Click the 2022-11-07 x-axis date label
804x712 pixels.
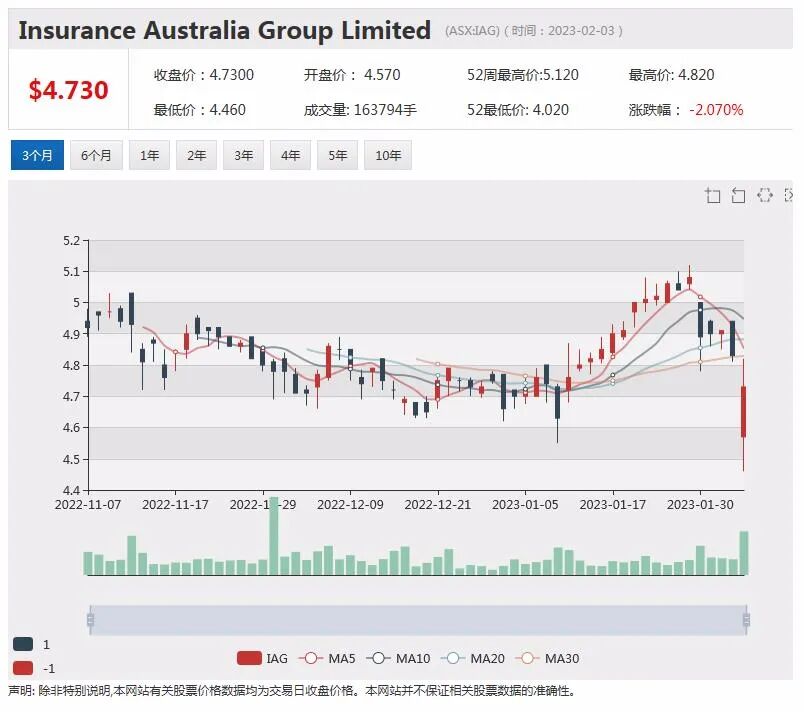88,504
